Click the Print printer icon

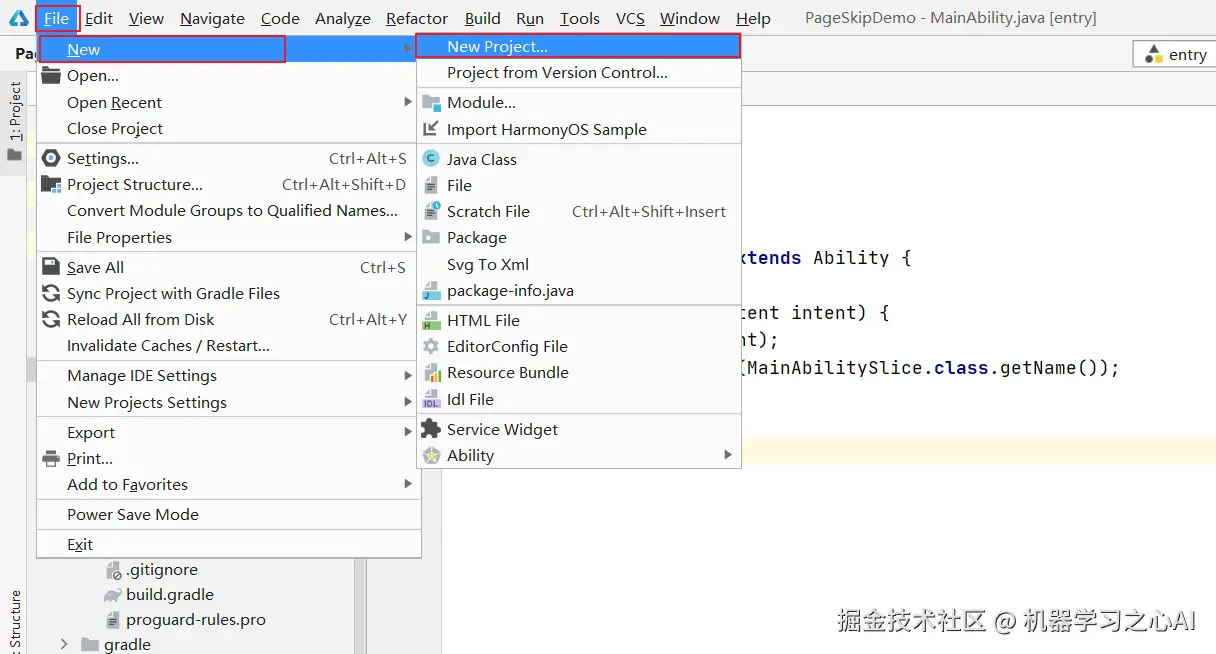[51, 458]
